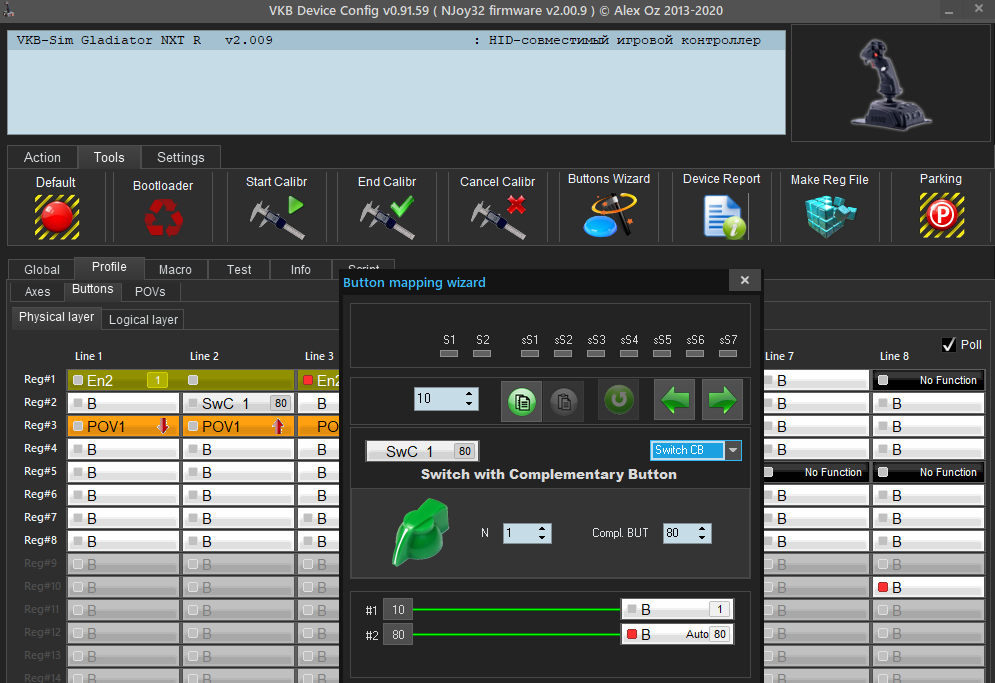
Task: Open the Global tab
Action: pyautogui.click(x=42, y=270)
